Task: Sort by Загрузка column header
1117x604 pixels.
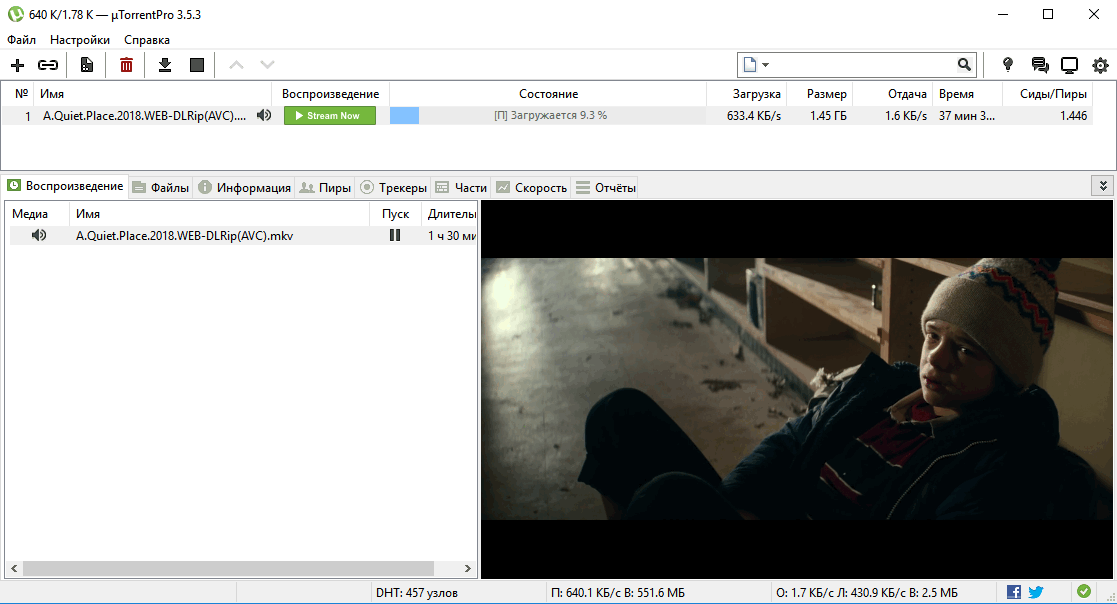Action: (x=746, y=94)
